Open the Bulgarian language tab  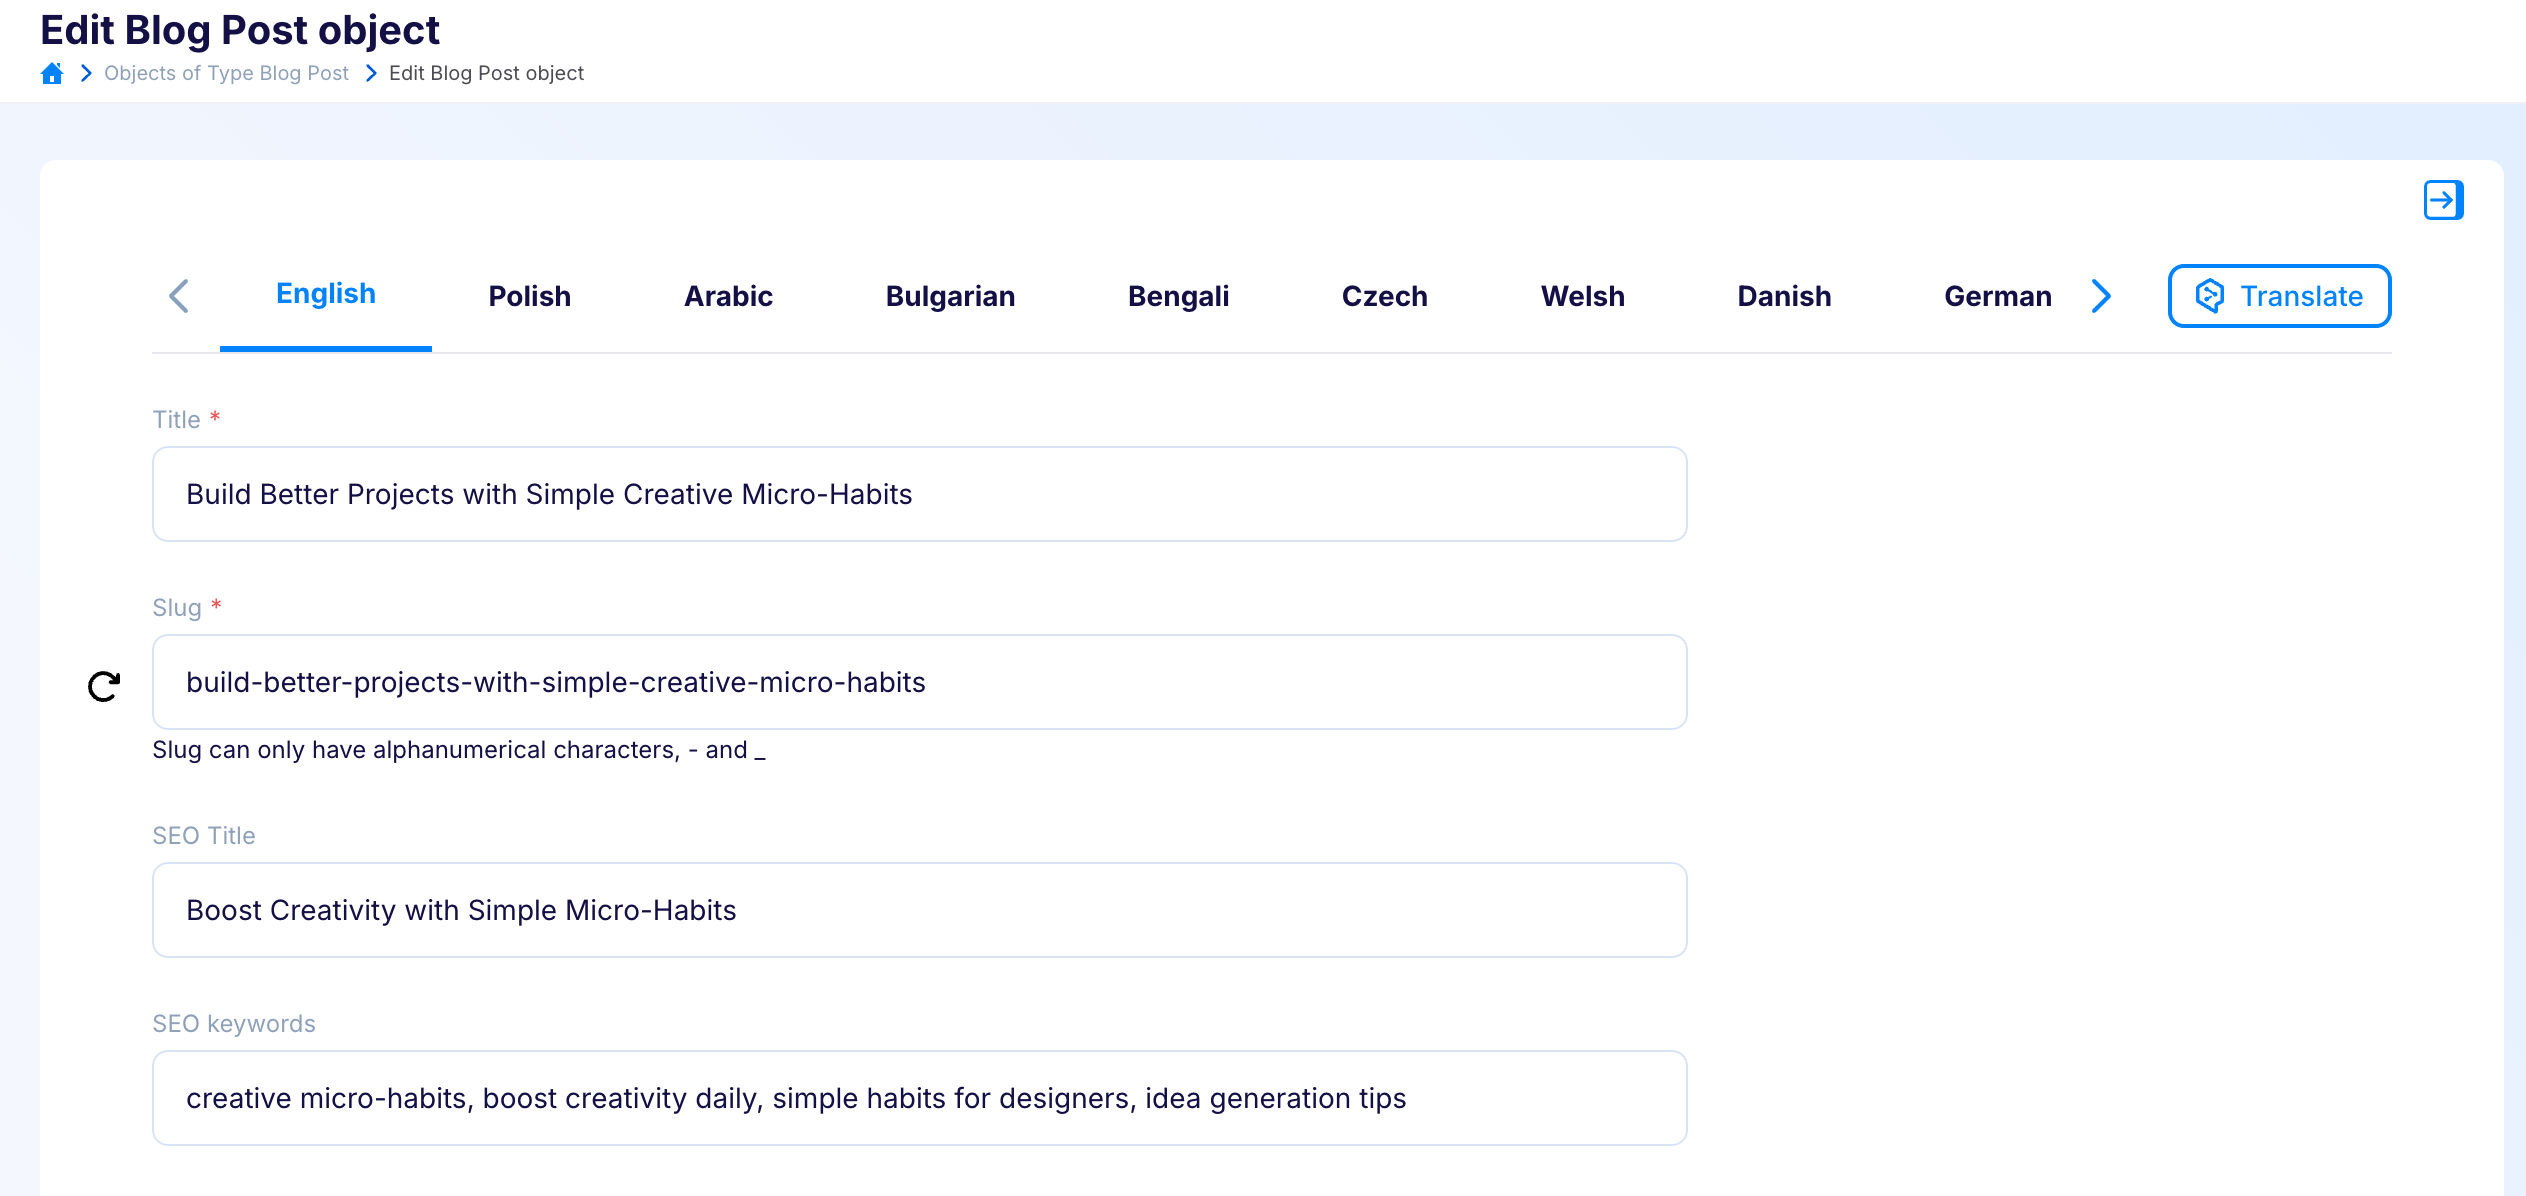pos(950,296)
